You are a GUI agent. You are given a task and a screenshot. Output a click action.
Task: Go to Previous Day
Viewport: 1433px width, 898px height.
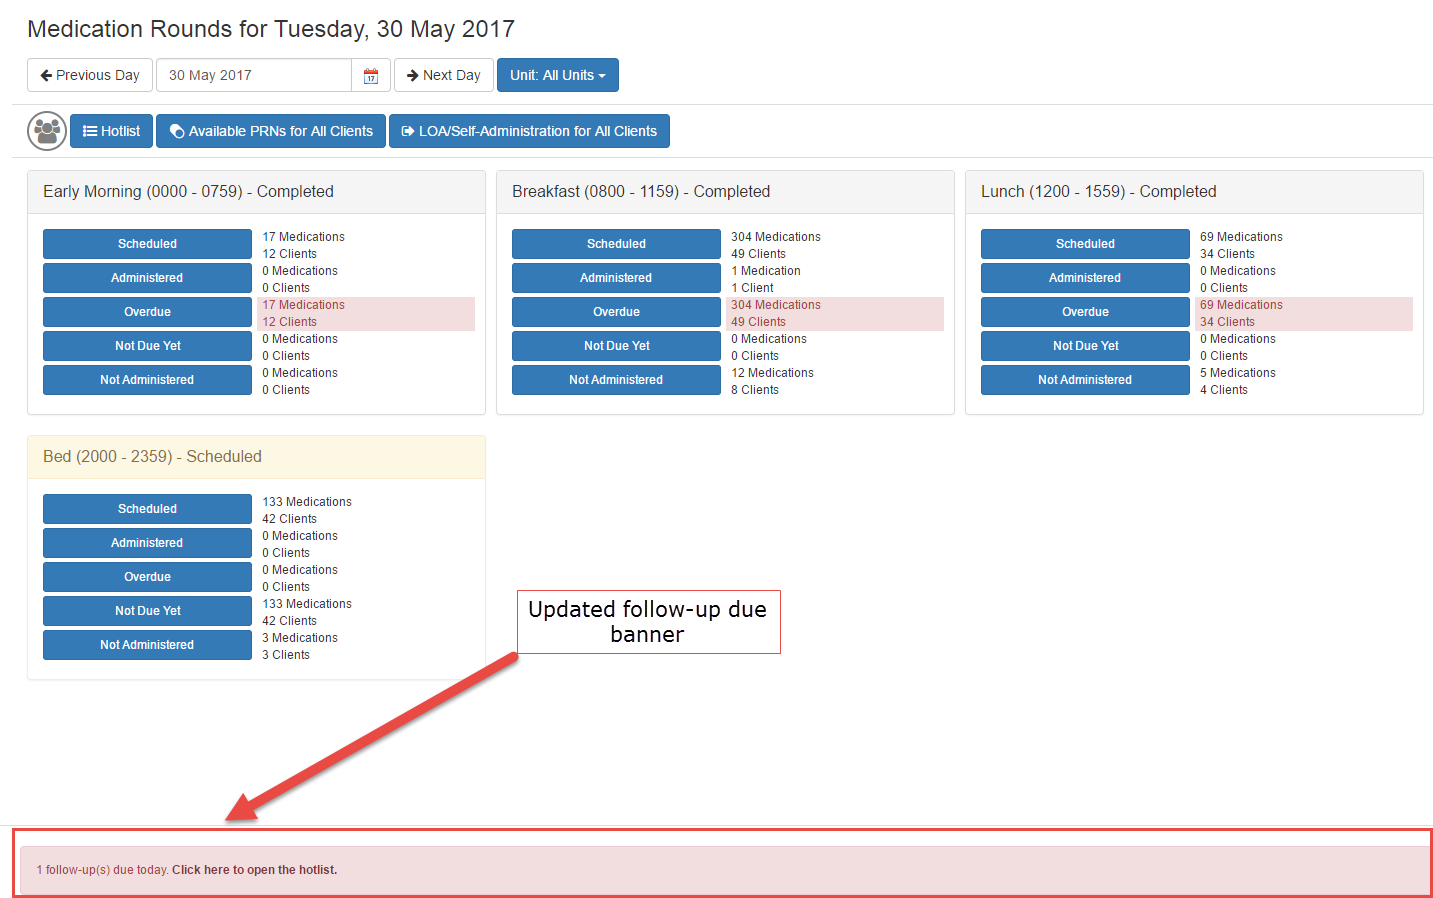pyautogui.click(x=90, y=75)
